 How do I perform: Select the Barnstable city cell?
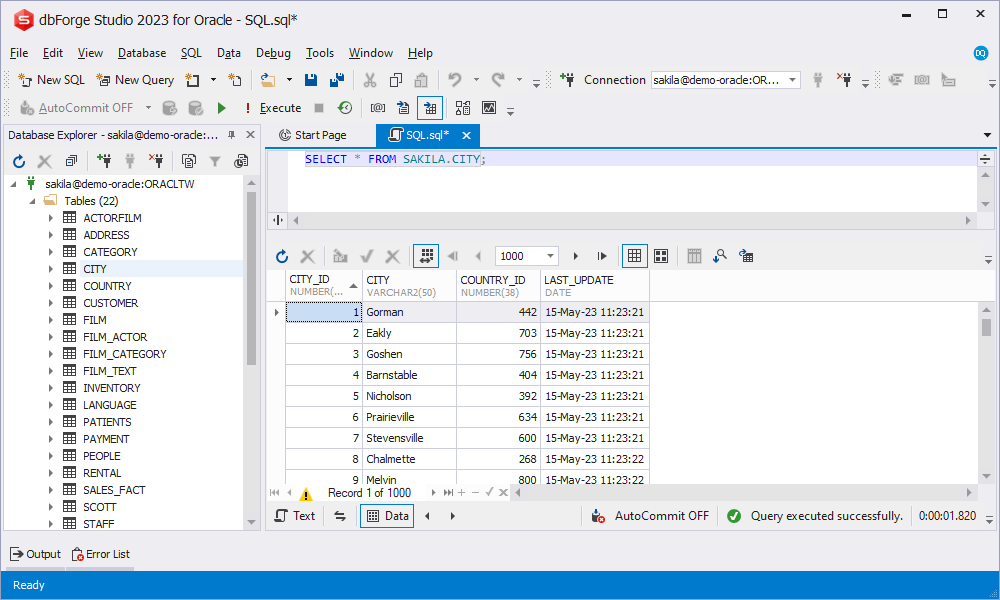[x=409, y=375]
